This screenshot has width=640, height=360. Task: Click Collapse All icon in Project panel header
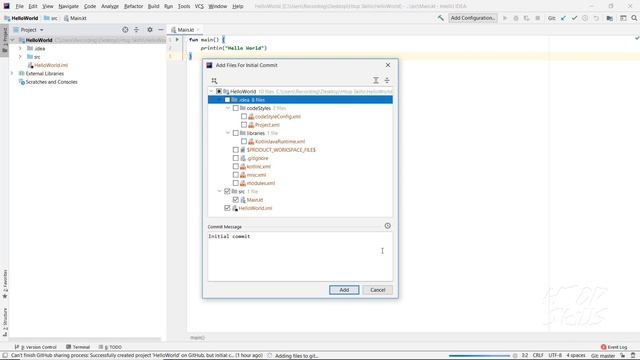(136, 30)
